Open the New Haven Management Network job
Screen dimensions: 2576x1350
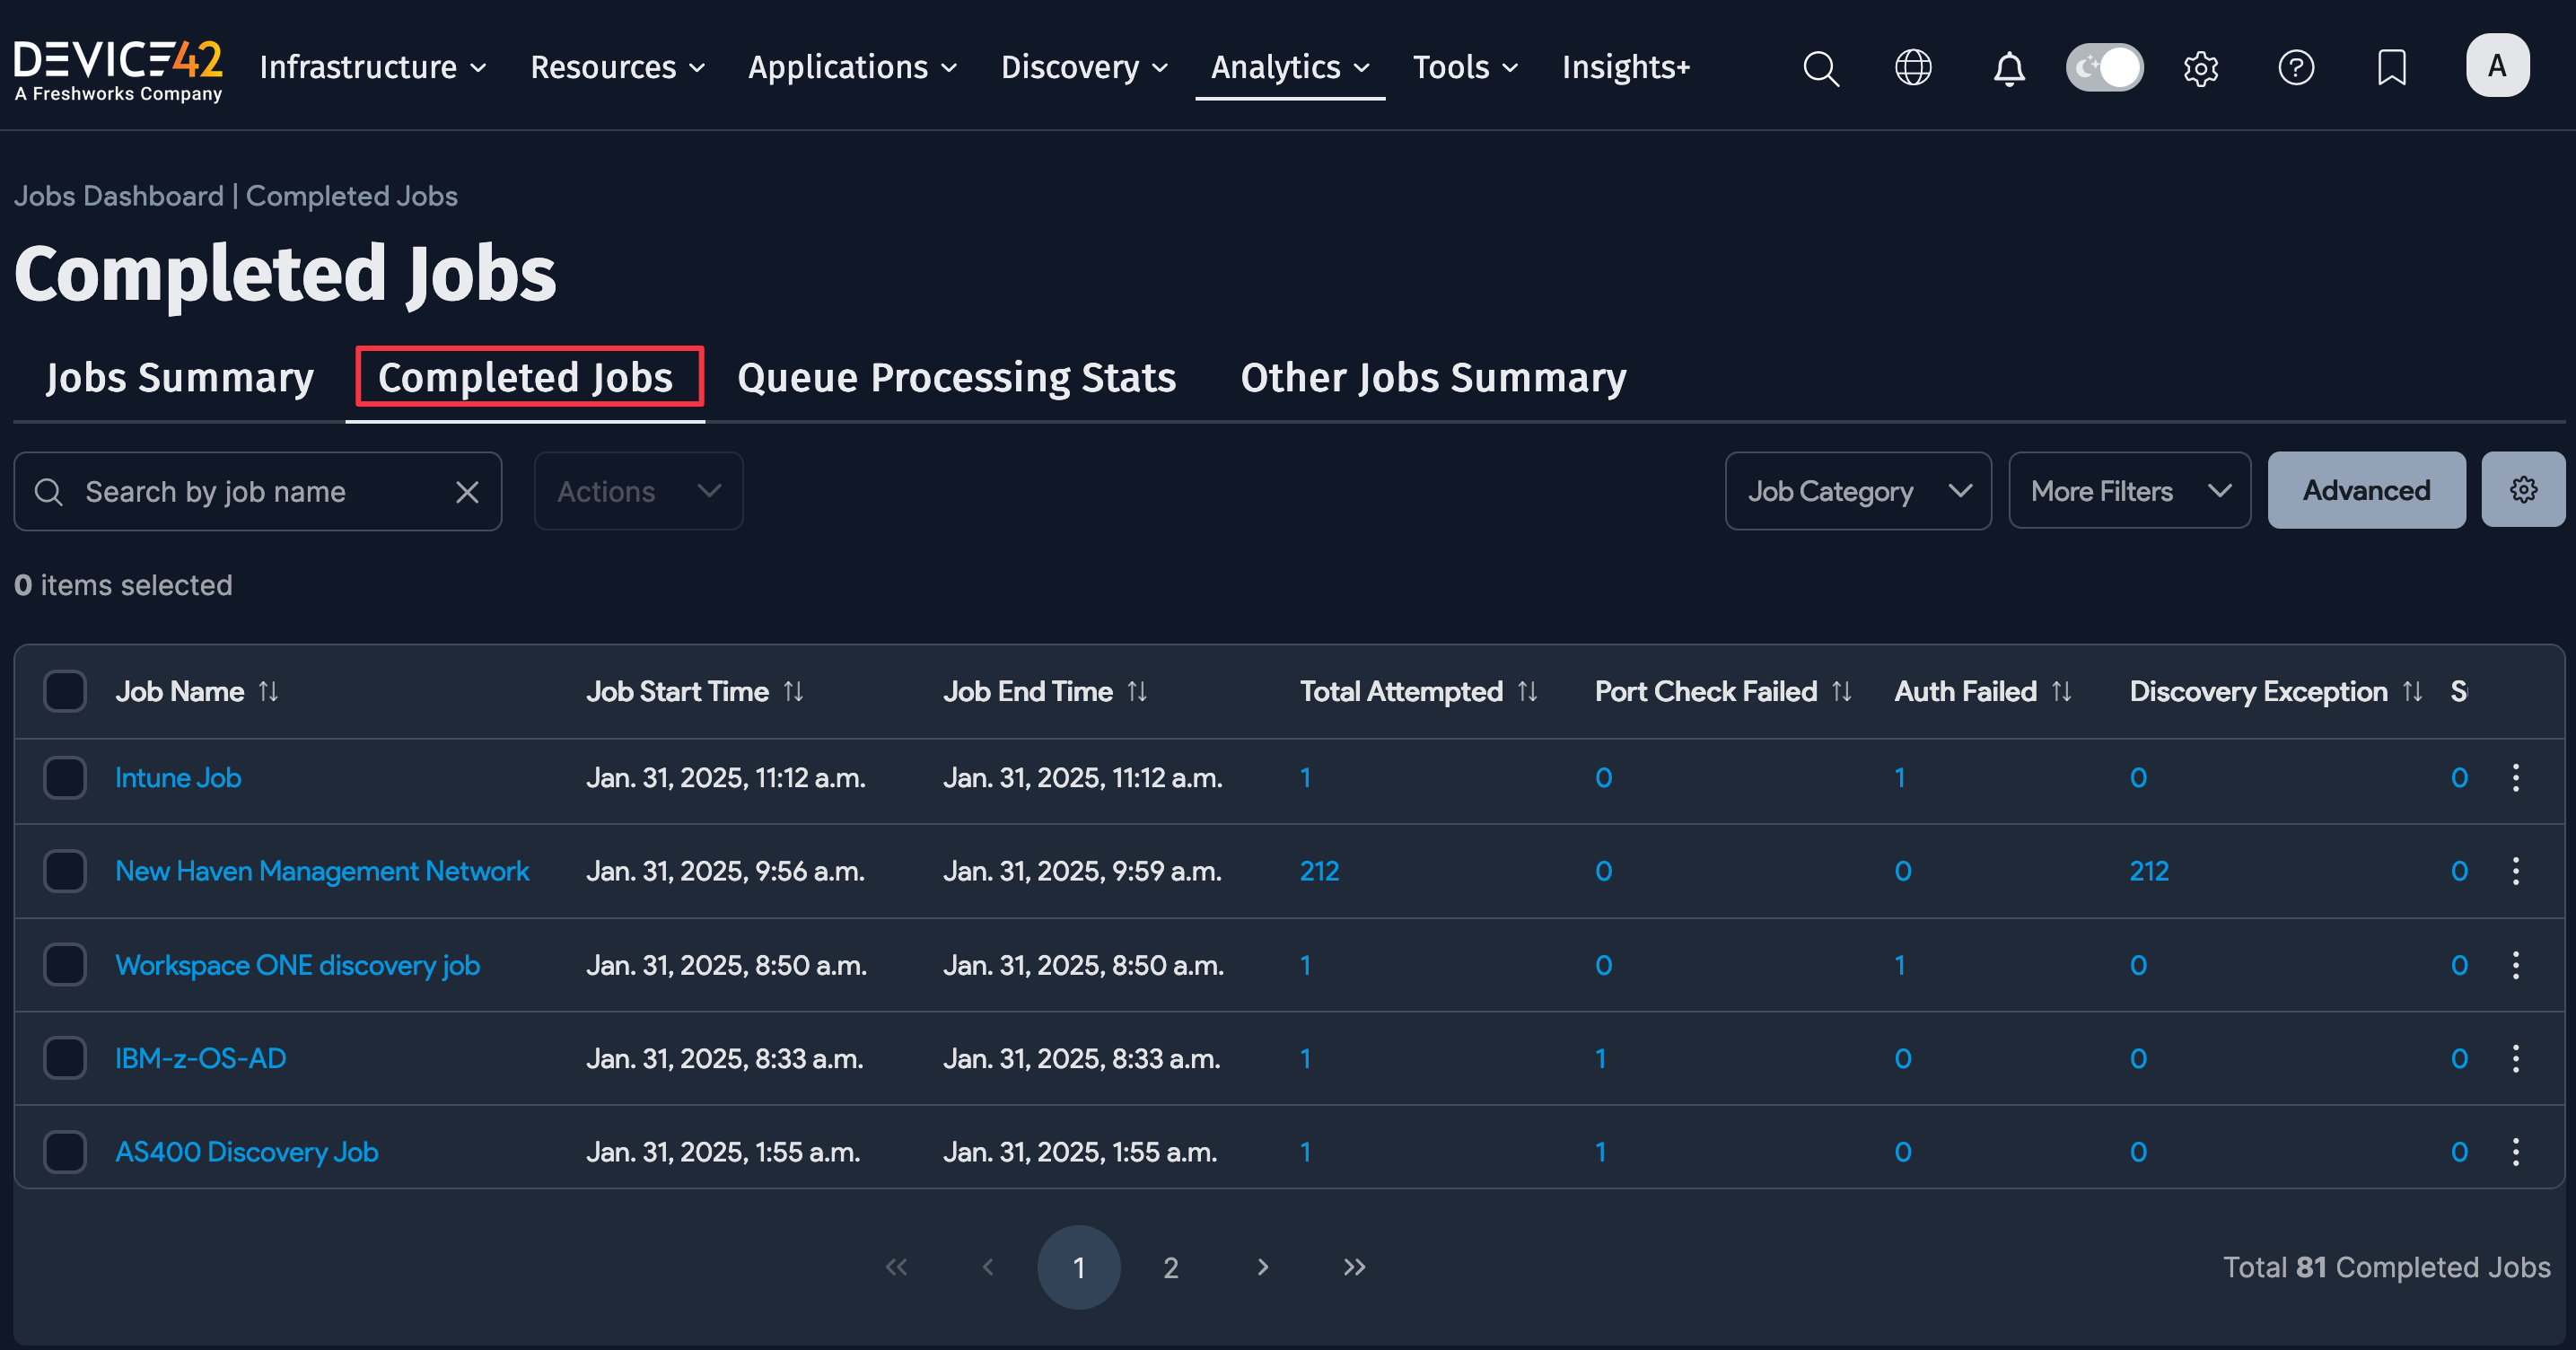coord(322,871)
